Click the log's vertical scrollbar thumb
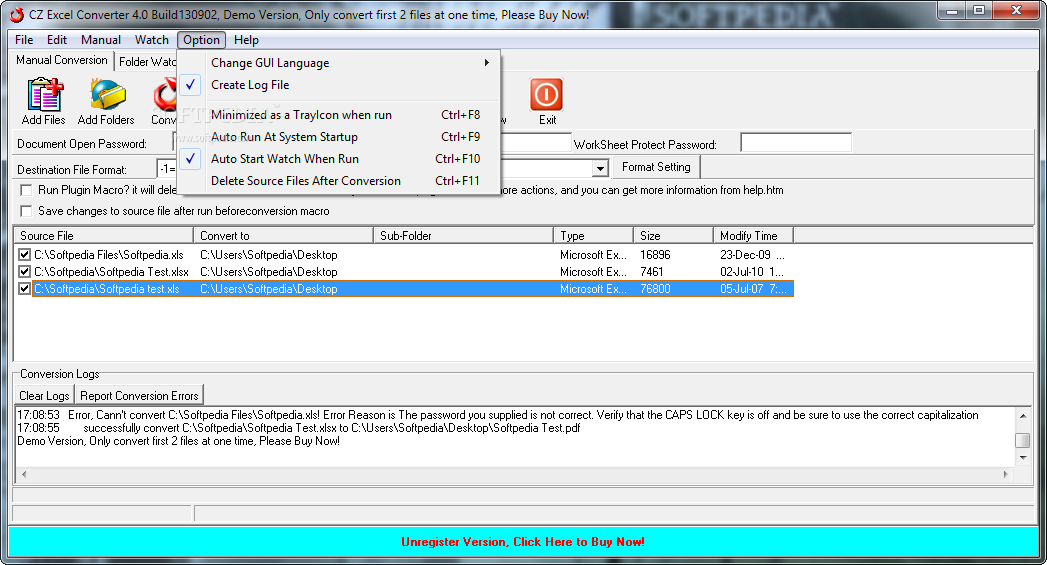1047x565 pixels. coord(1022,440)
